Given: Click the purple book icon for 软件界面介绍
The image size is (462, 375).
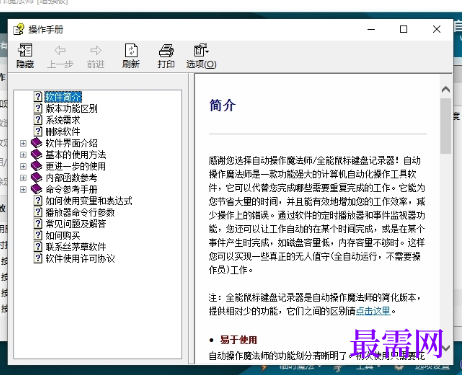Looking at the screenshot, I should pos(36,143).
